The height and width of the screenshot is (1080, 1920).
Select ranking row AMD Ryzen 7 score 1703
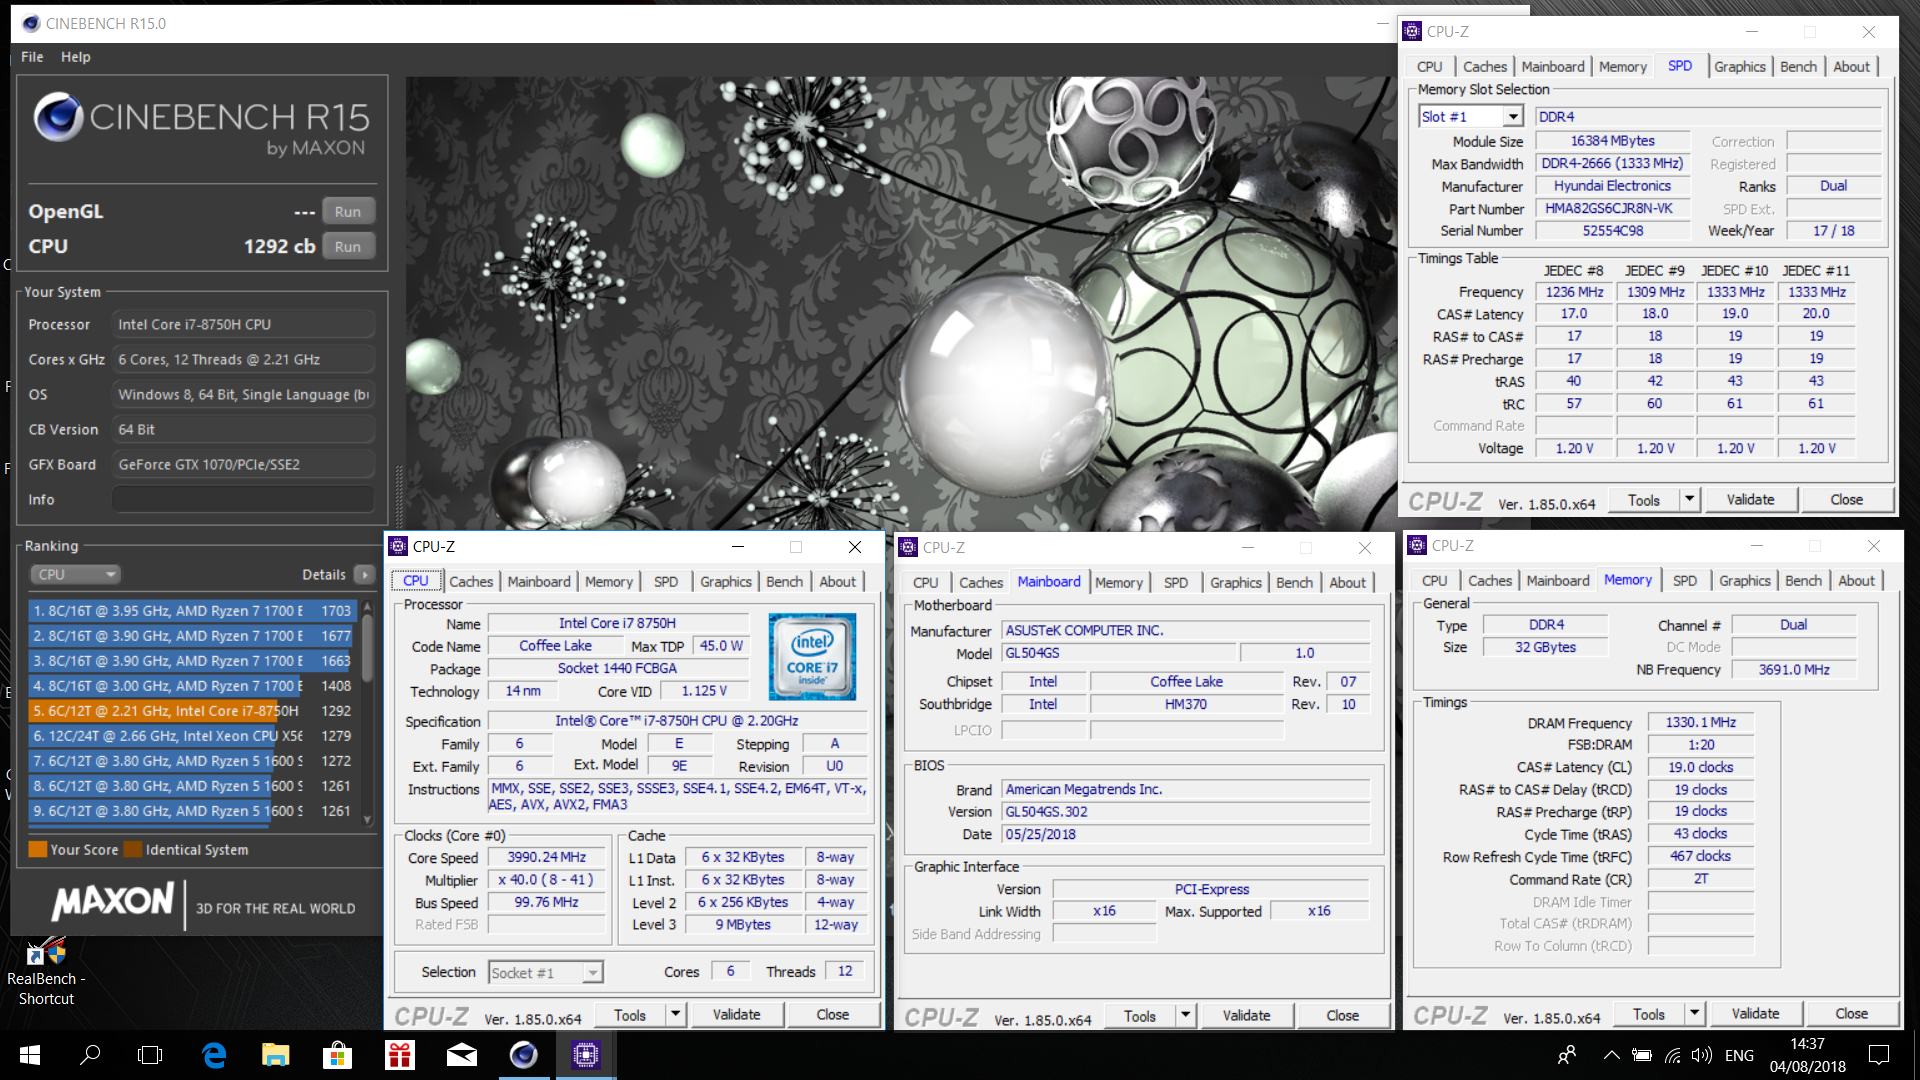click(192, 610)
